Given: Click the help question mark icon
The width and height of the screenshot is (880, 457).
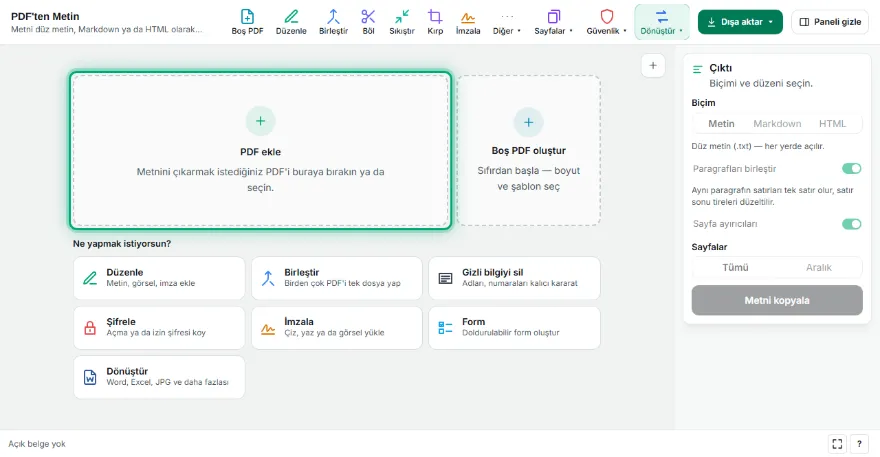Looking at the screenshot, I should pos(859,444).
